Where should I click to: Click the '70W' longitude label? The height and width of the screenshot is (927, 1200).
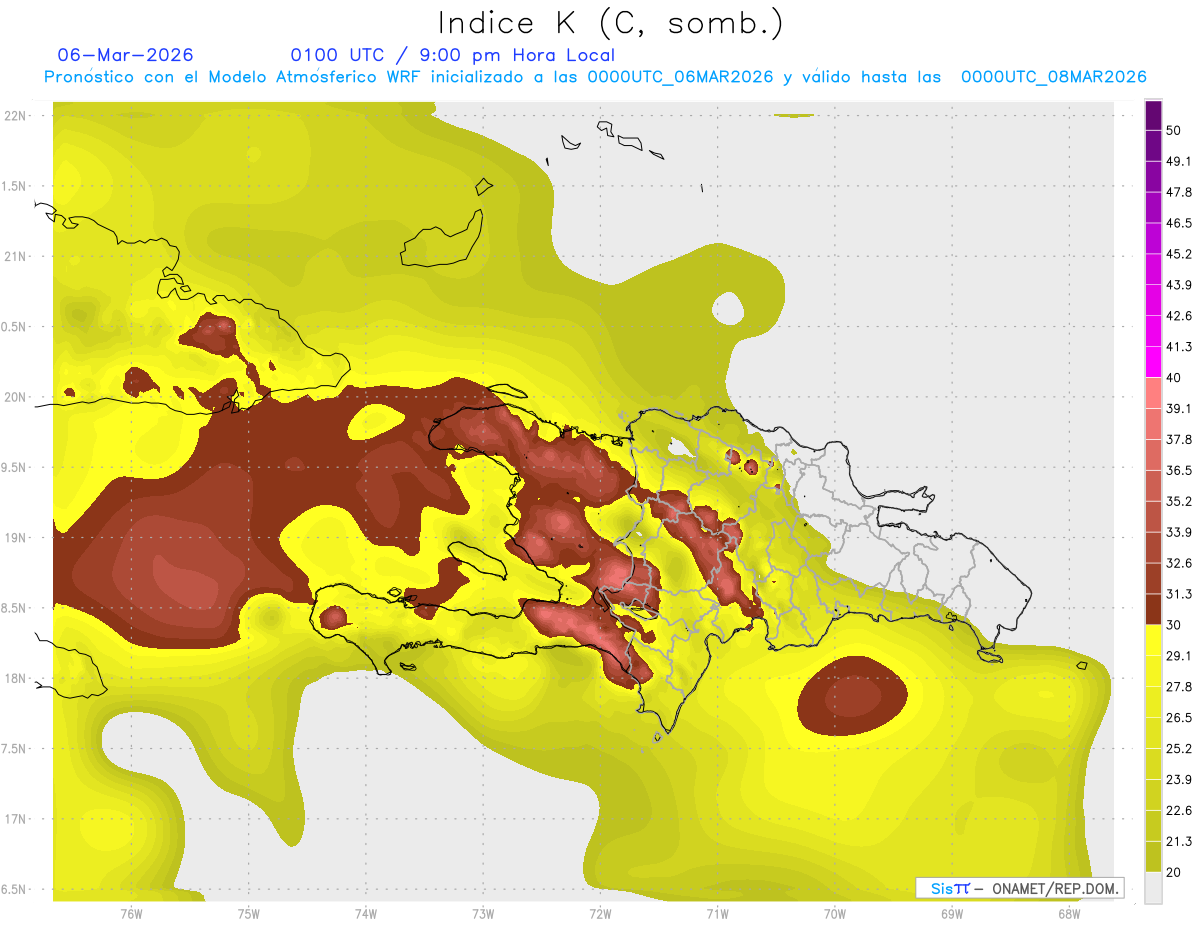point(834,914)
